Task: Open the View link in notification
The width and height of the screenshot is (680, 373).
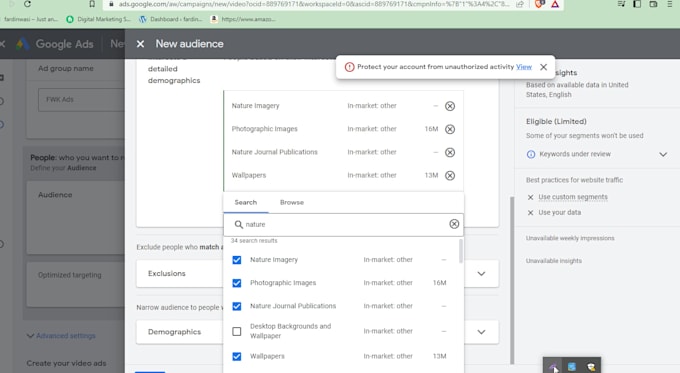Action: [x=524, y=67]
